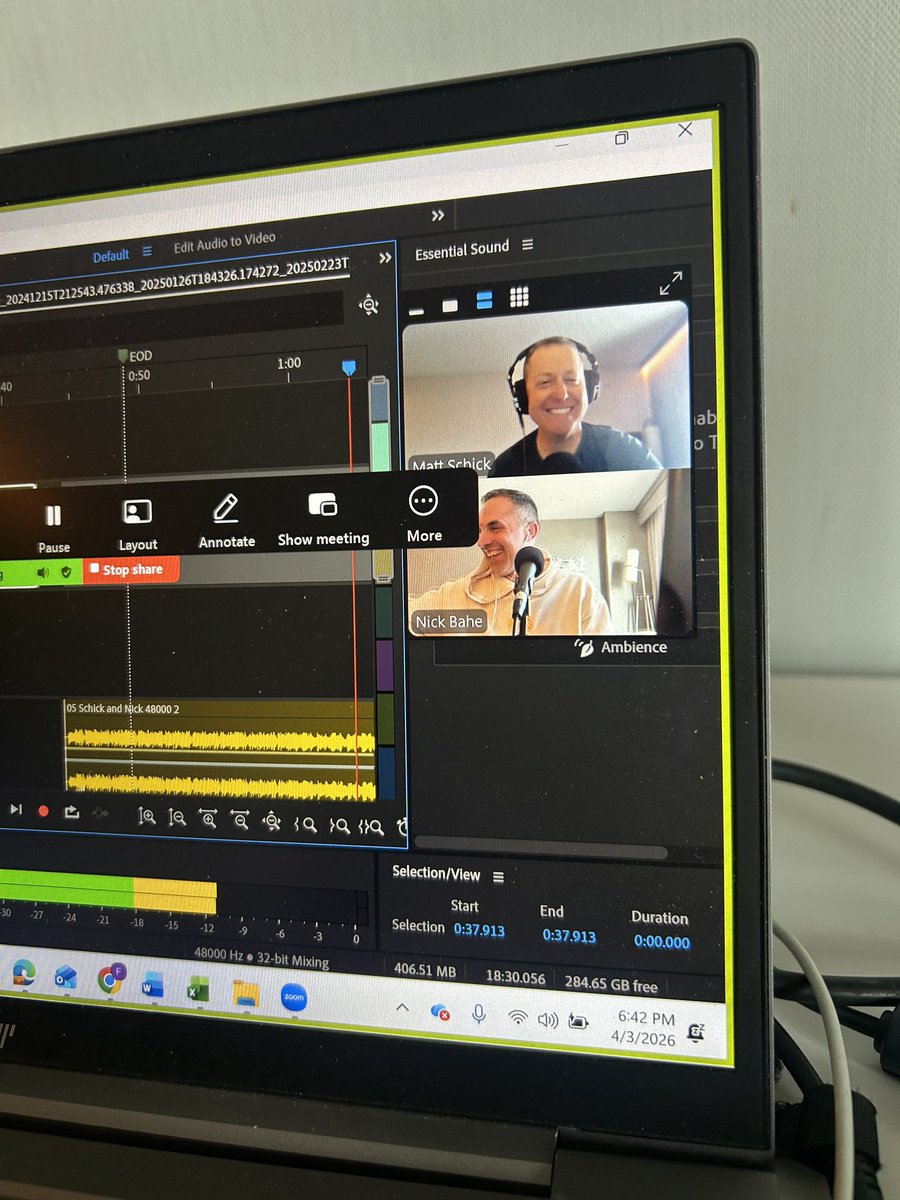The width and height of the screenshot is (900, 1200).
Task: Zoom in amplitude on the editor
Action: [x=147, y=817]
